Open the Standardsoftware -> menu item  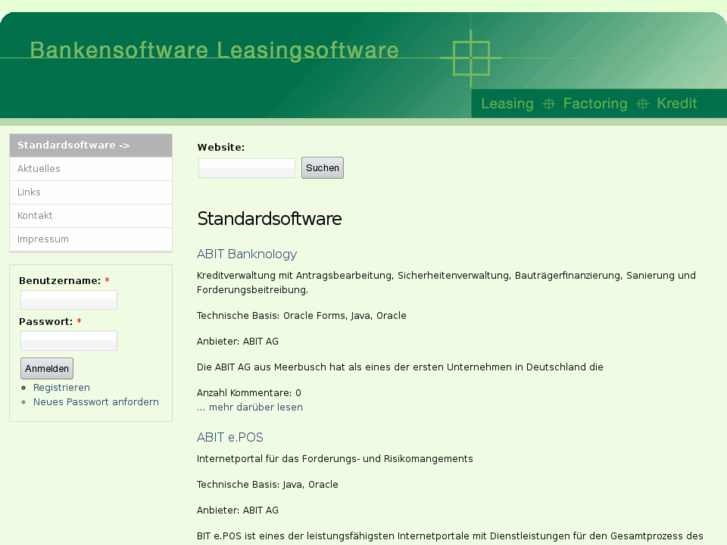91,145
